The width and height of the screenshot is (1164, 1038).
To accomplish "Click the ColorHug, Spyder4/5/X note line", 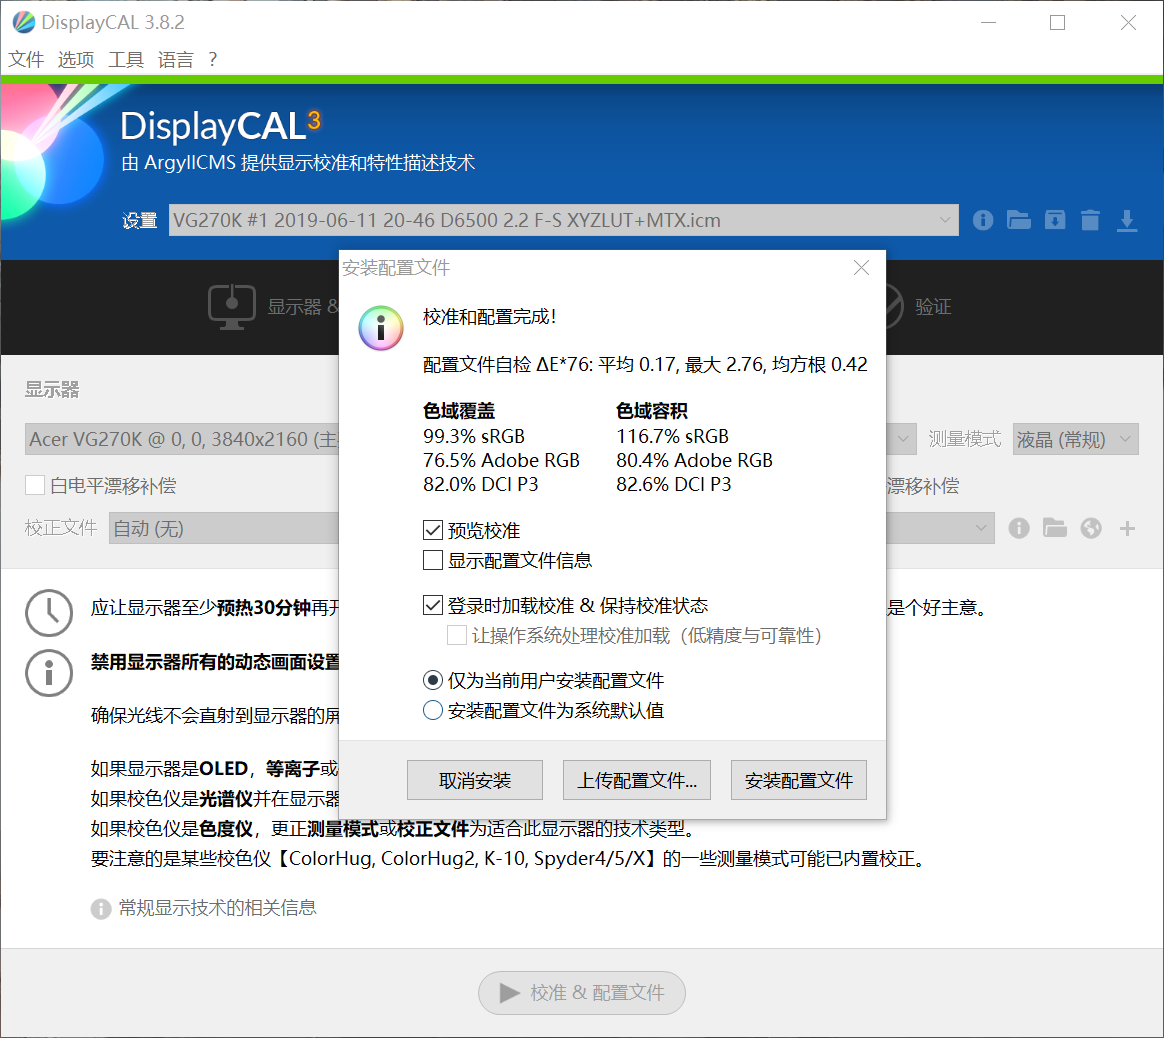I will click(x=508, y=859).
